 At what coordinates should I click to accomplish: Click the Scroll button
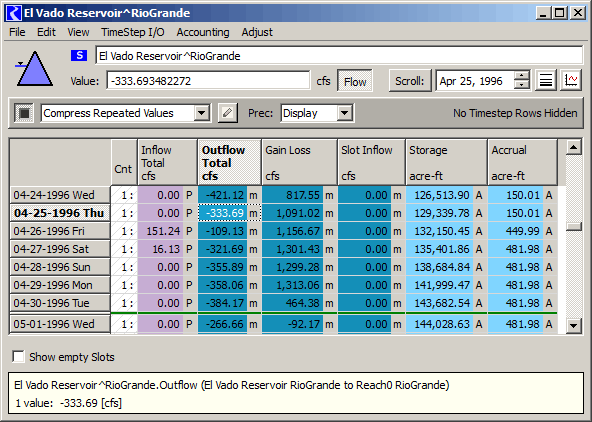coord(410,81)
